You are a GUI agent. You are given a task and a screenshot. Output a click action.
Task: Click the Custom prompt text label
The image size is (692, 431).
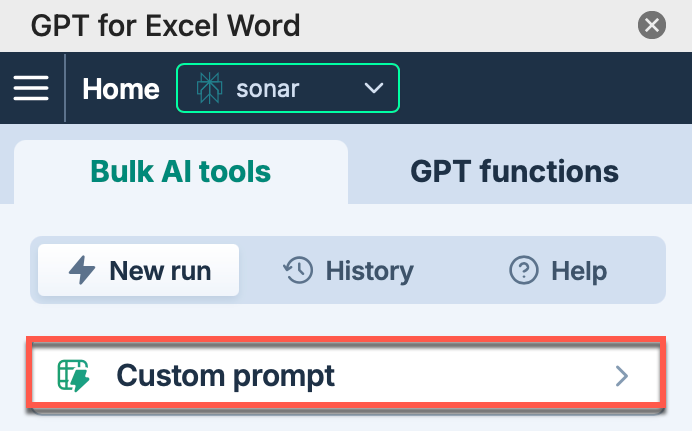225,376
